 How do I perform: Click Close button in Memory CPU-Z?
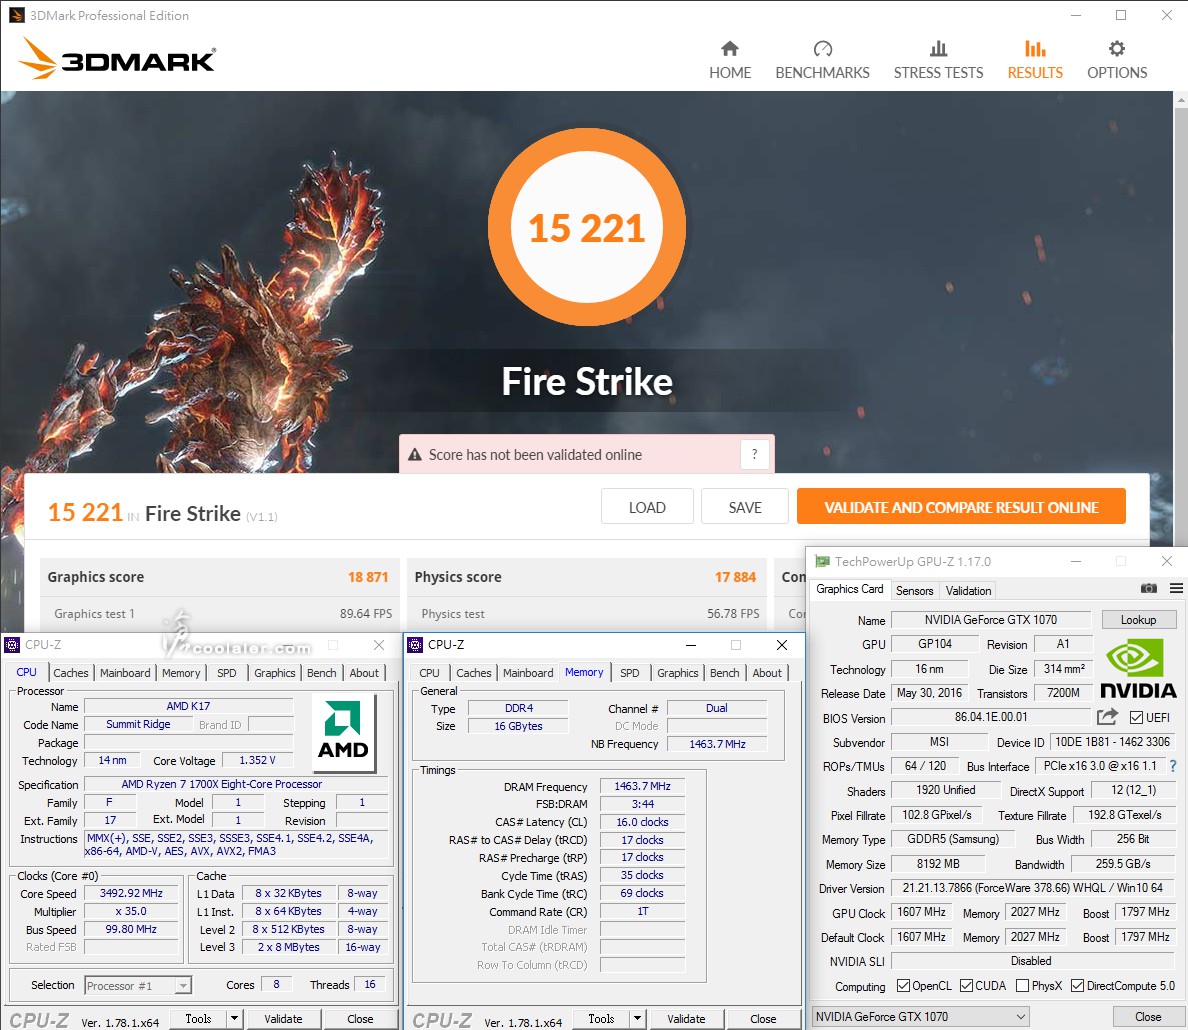[763, 1019]
